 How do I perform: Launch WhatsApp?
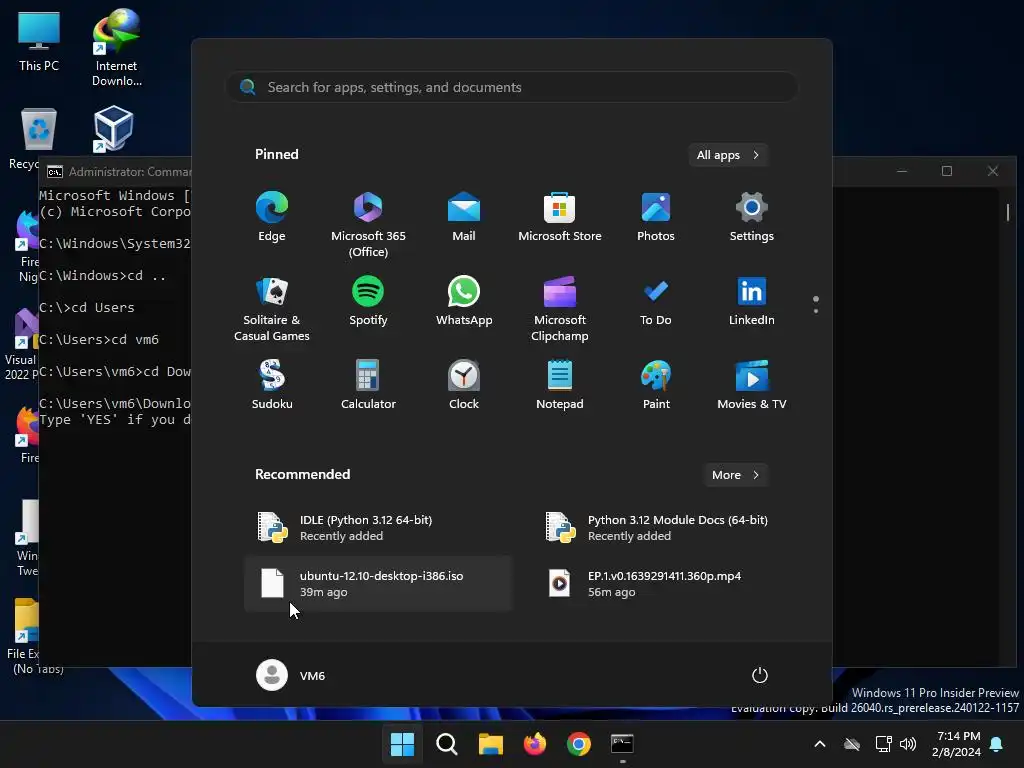pyautogui.click(x=464, y=301)
